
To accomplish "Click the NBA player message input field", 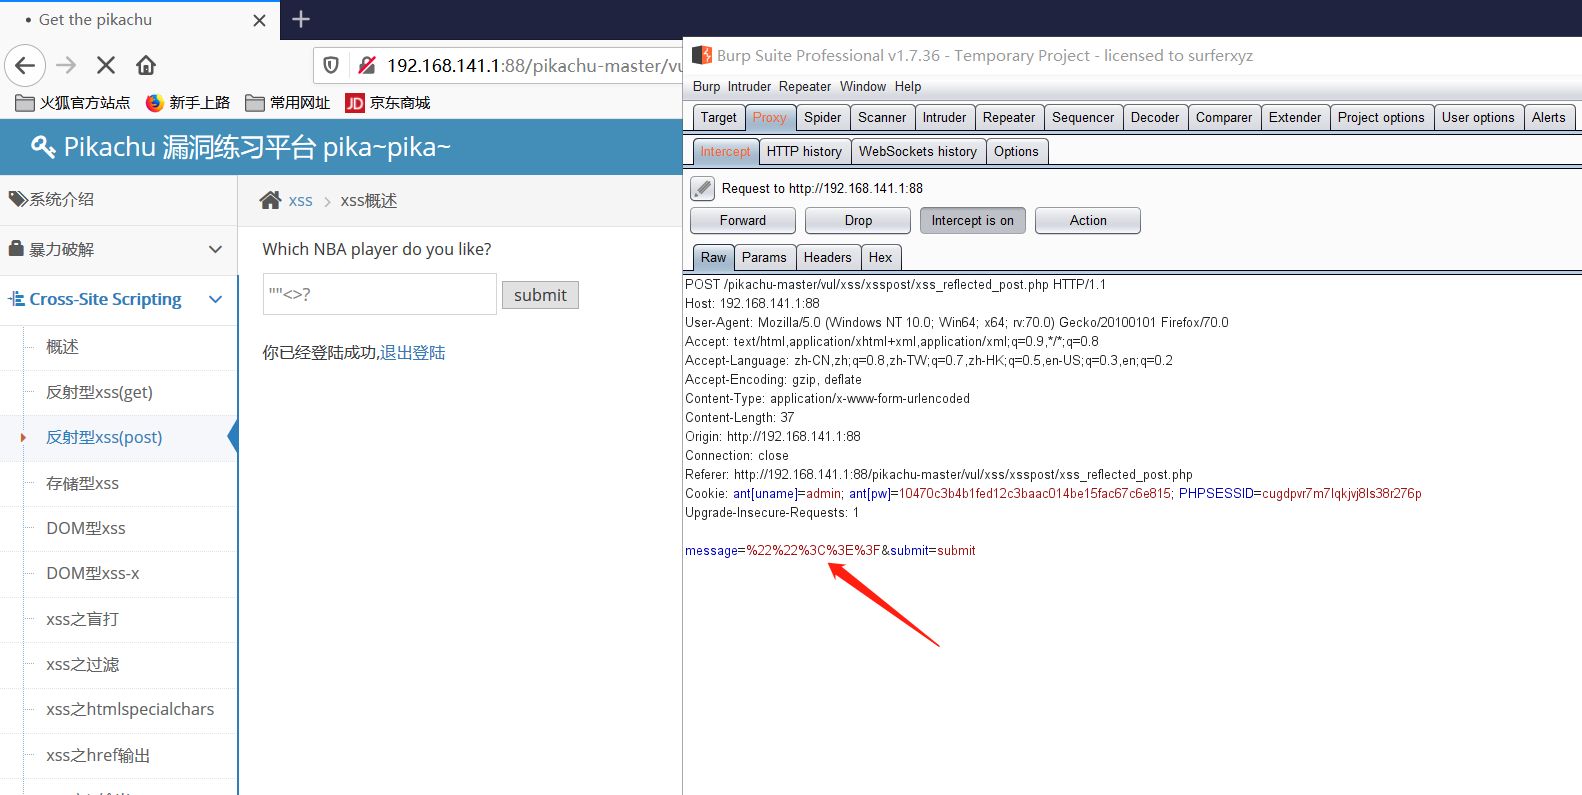I will [x=380, y=294].
